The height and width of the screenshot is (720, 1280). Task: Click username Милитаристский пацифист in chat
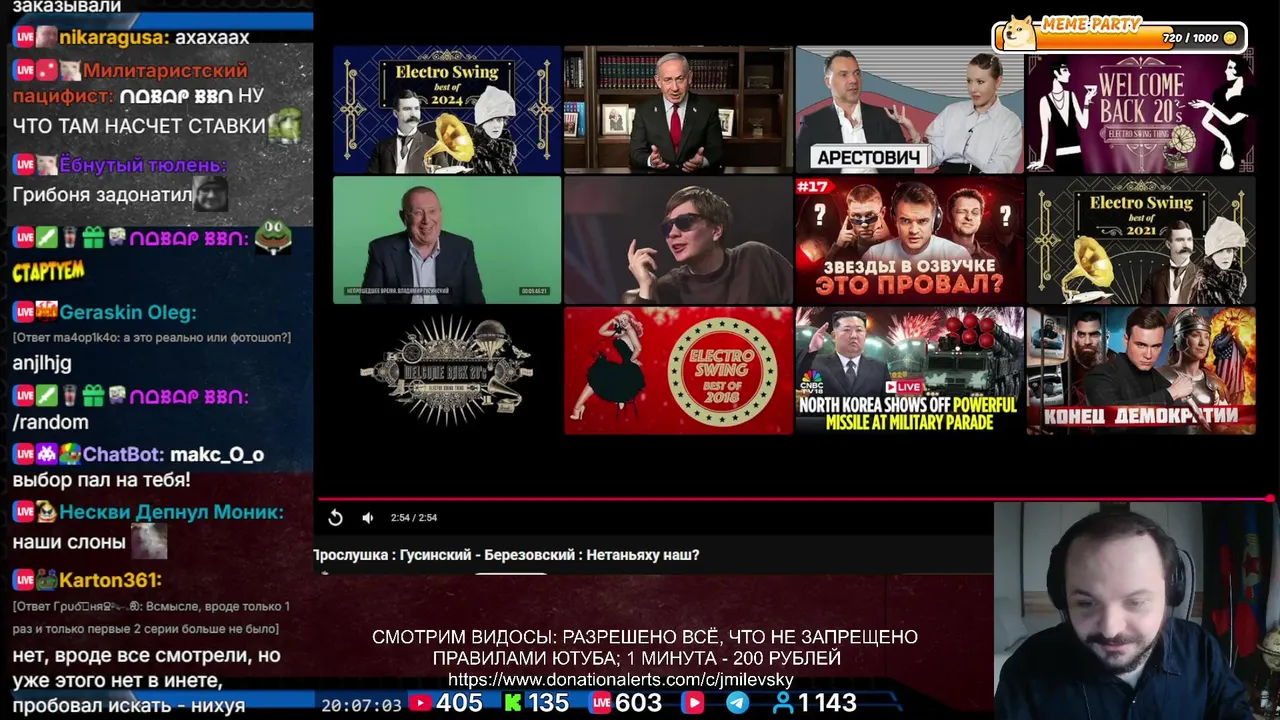click(x=130, y=84)
